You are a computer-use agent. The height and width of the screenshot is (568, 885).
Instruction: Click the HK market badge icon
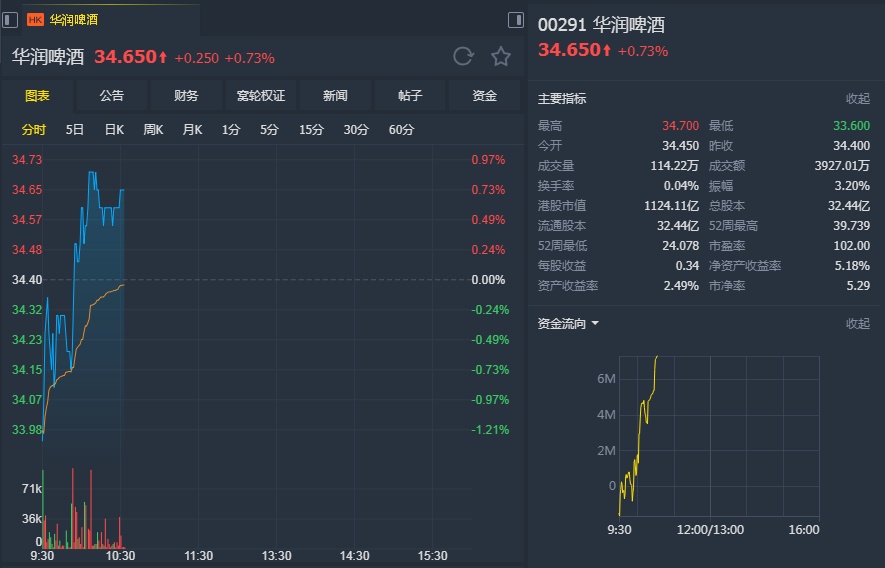[35, 20]
